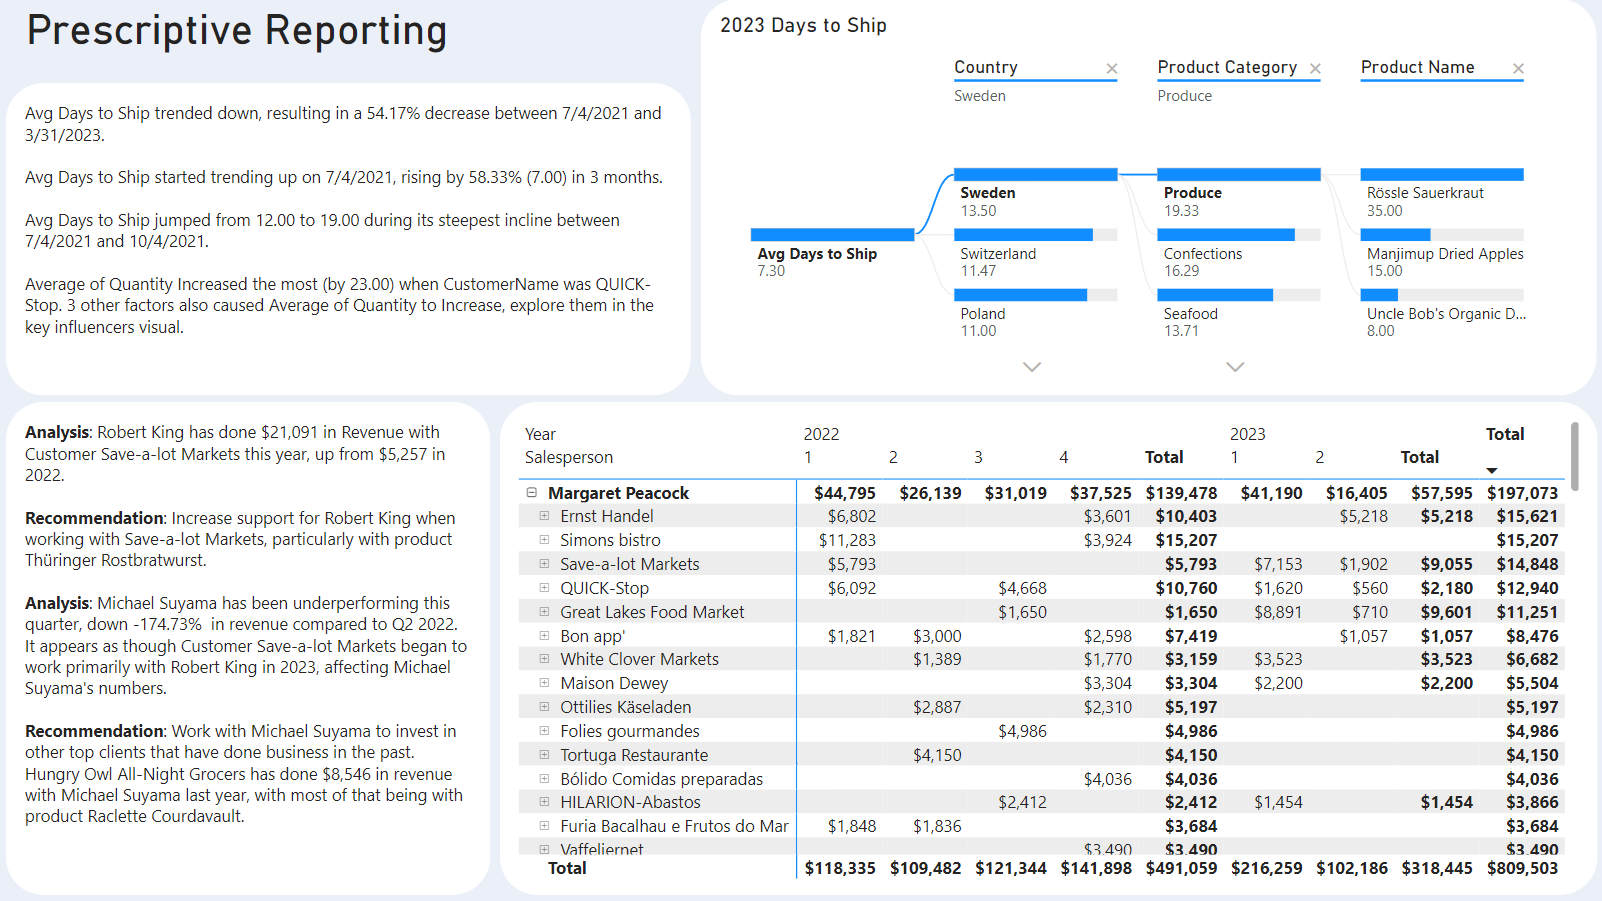The width and height of the screenshot is (1602, 901).
Task: Click the Prescriptive Reporting title
Action: pyautogui.click(x=237, y=30)
